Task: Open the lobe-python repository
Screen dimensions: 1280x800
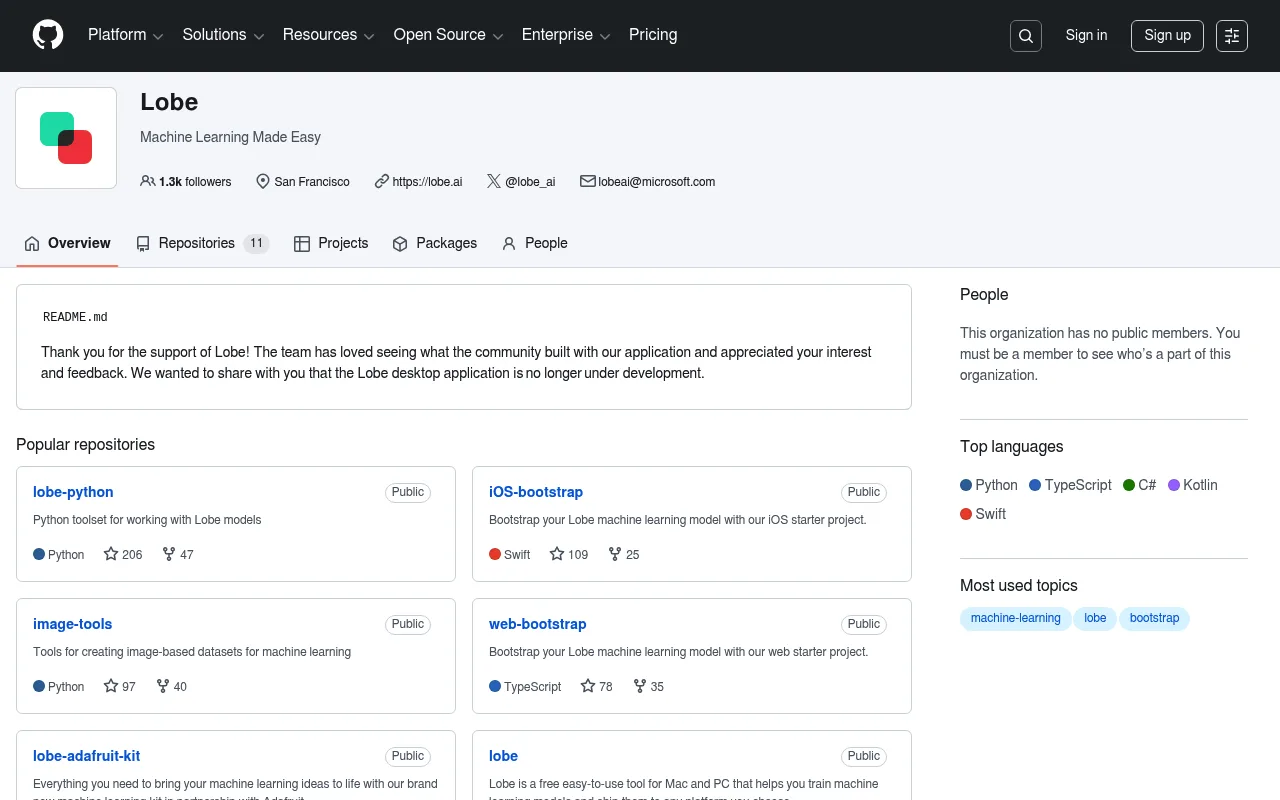Action: pos(73,492)
